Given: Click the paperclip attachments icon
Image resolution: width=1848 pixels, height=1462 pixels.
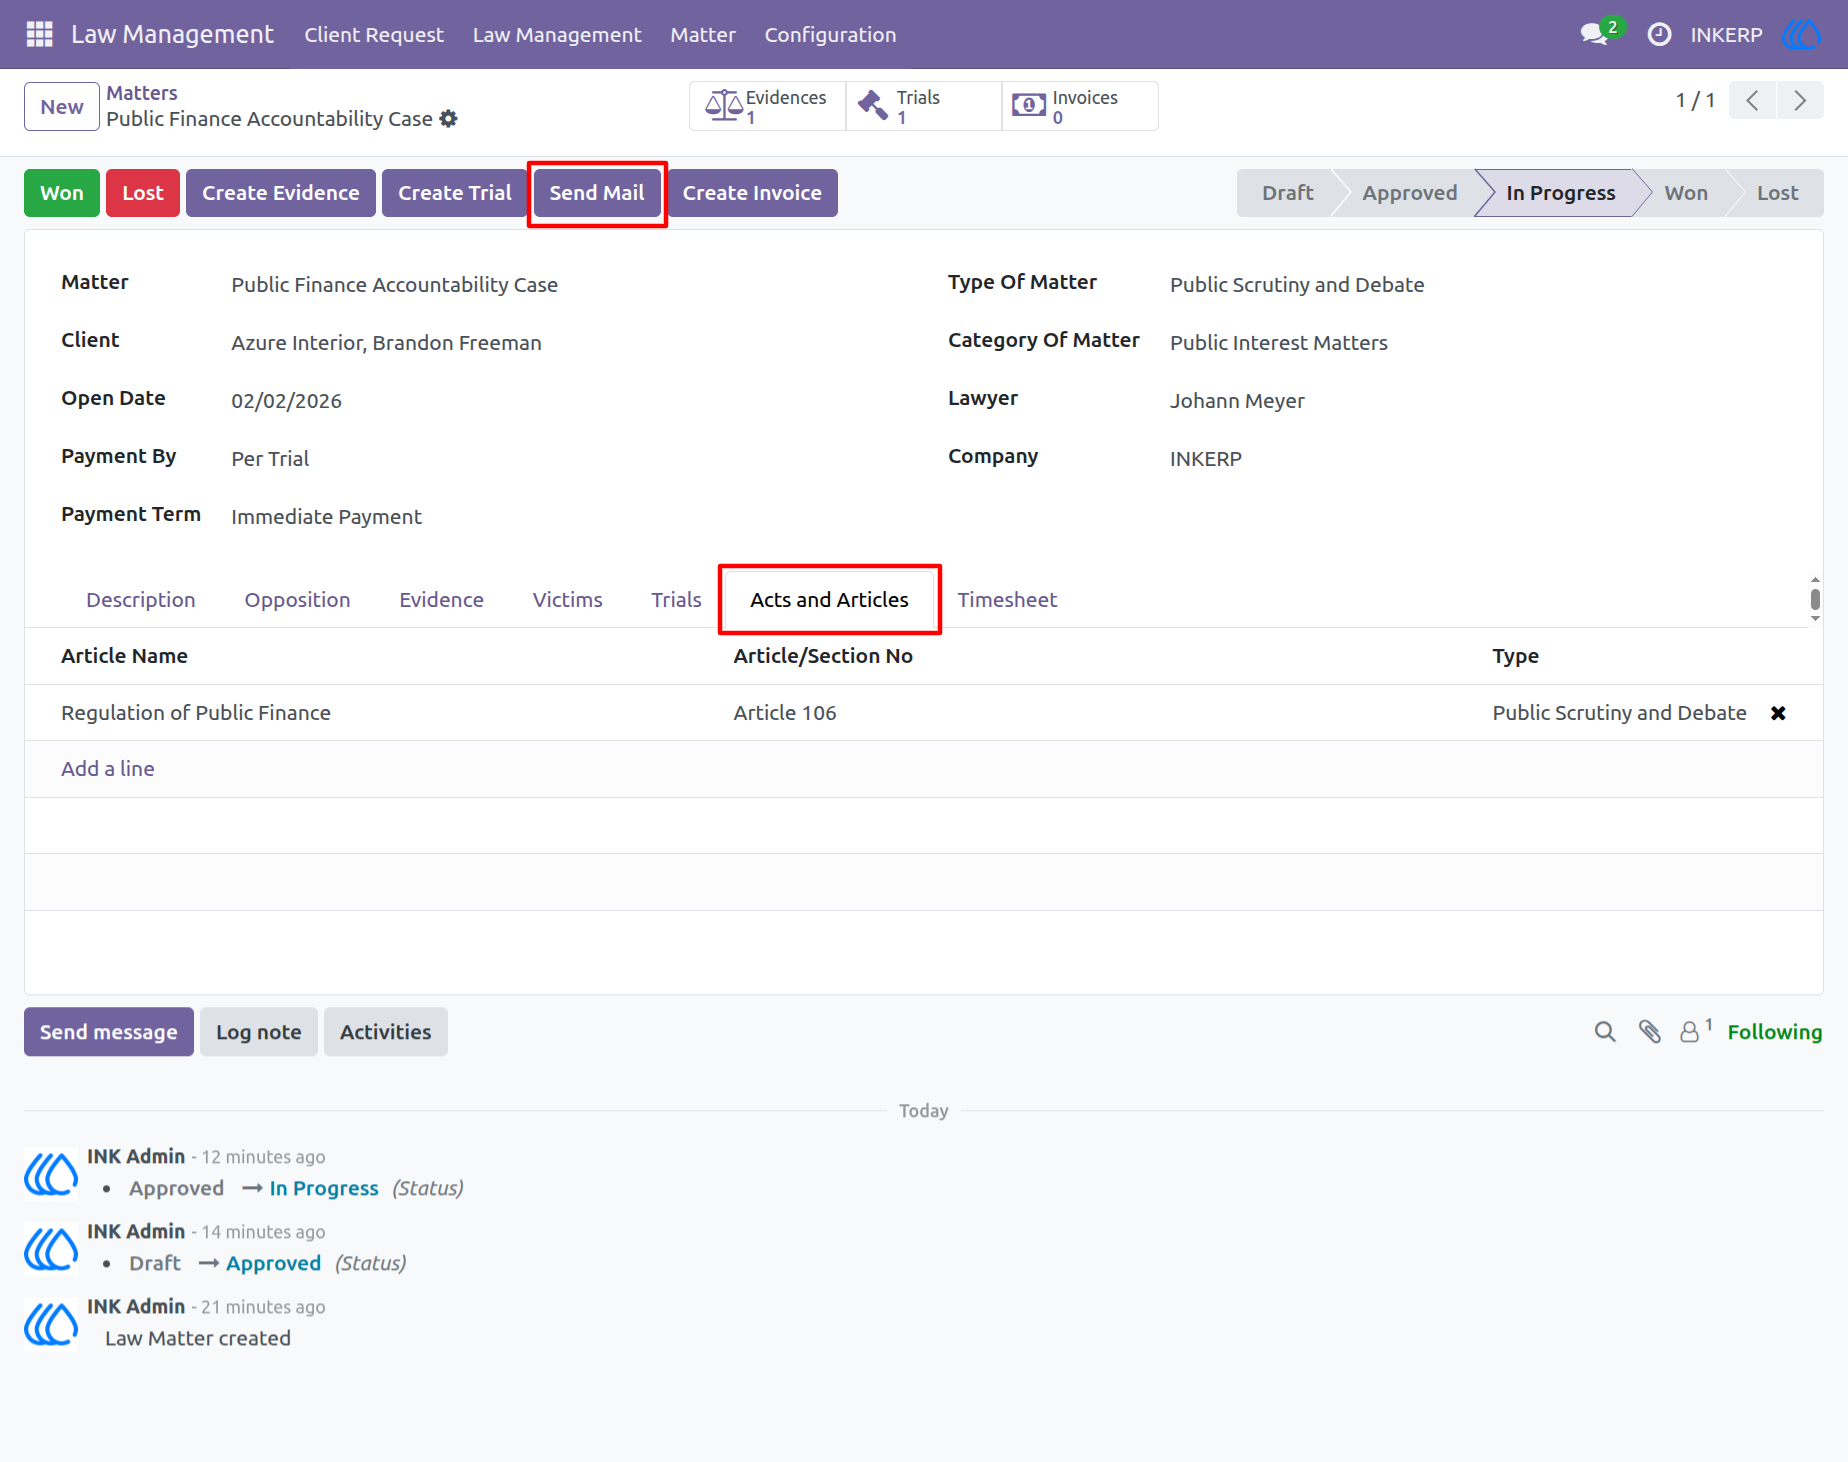Looking at the screenshot, I should 1650,1032.
